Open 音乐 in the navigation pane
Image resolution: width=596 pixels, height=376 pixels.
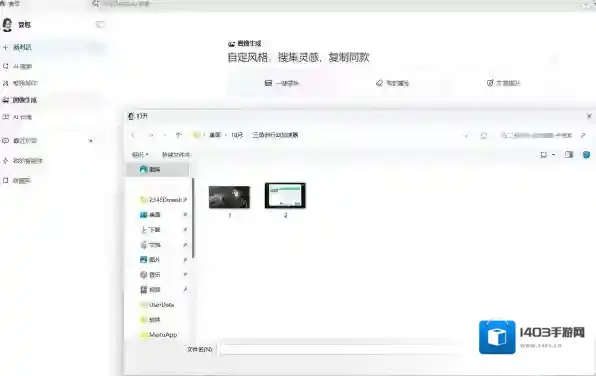(x=150, y=274)
